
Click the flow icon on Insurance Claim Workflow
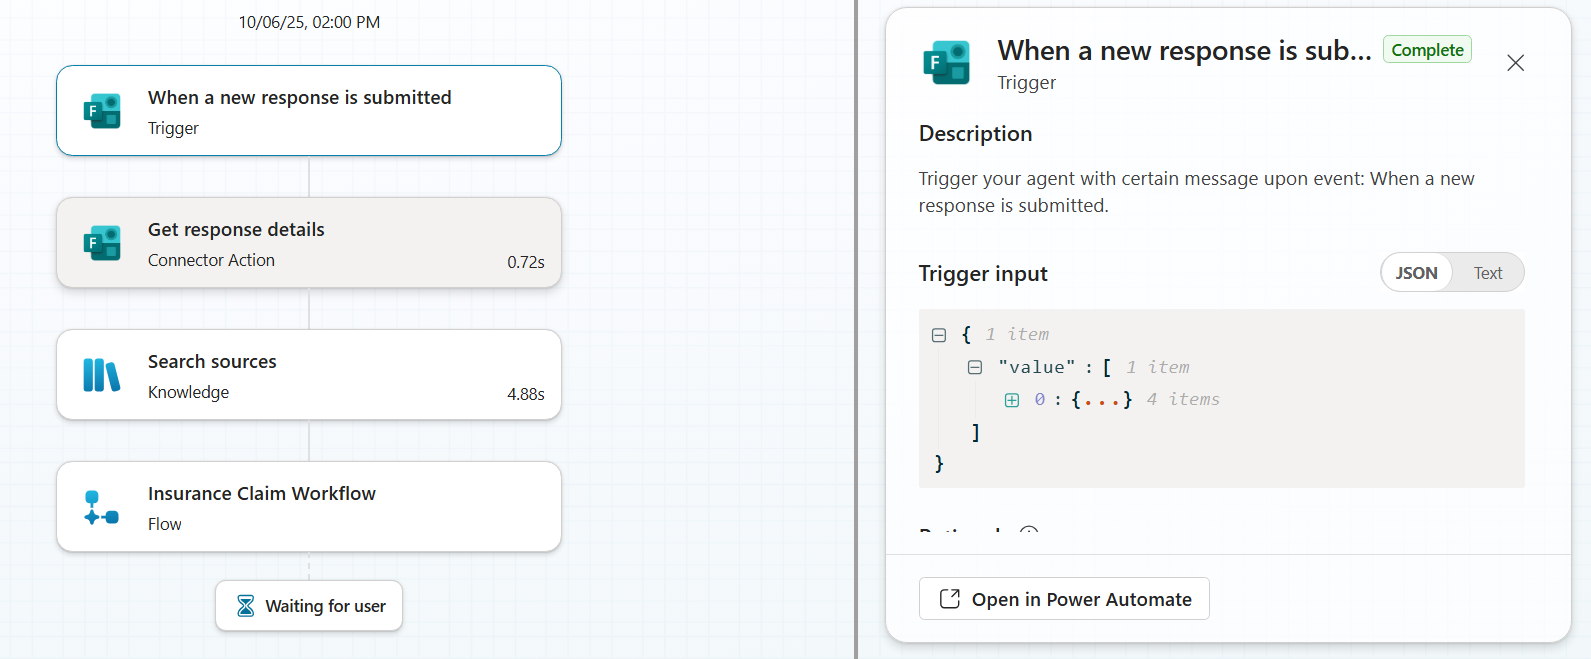102,507
